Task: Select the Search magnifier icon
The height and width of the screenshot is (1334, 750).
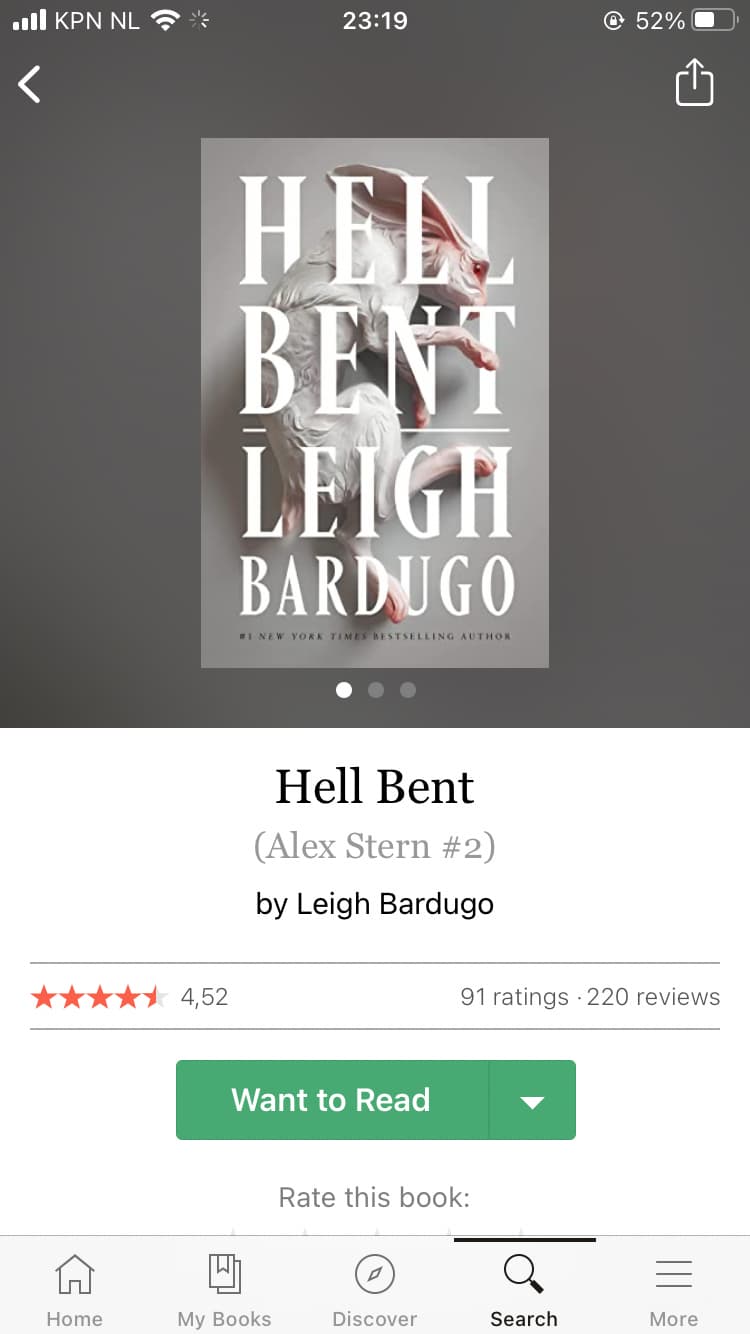Action: [523, 1273]
